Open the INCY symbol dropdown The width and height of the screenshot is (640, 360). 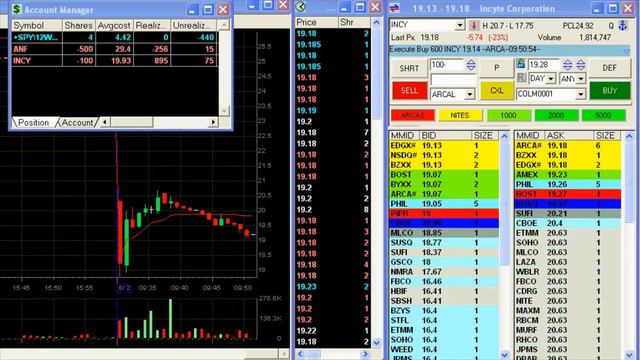point(460,25)
